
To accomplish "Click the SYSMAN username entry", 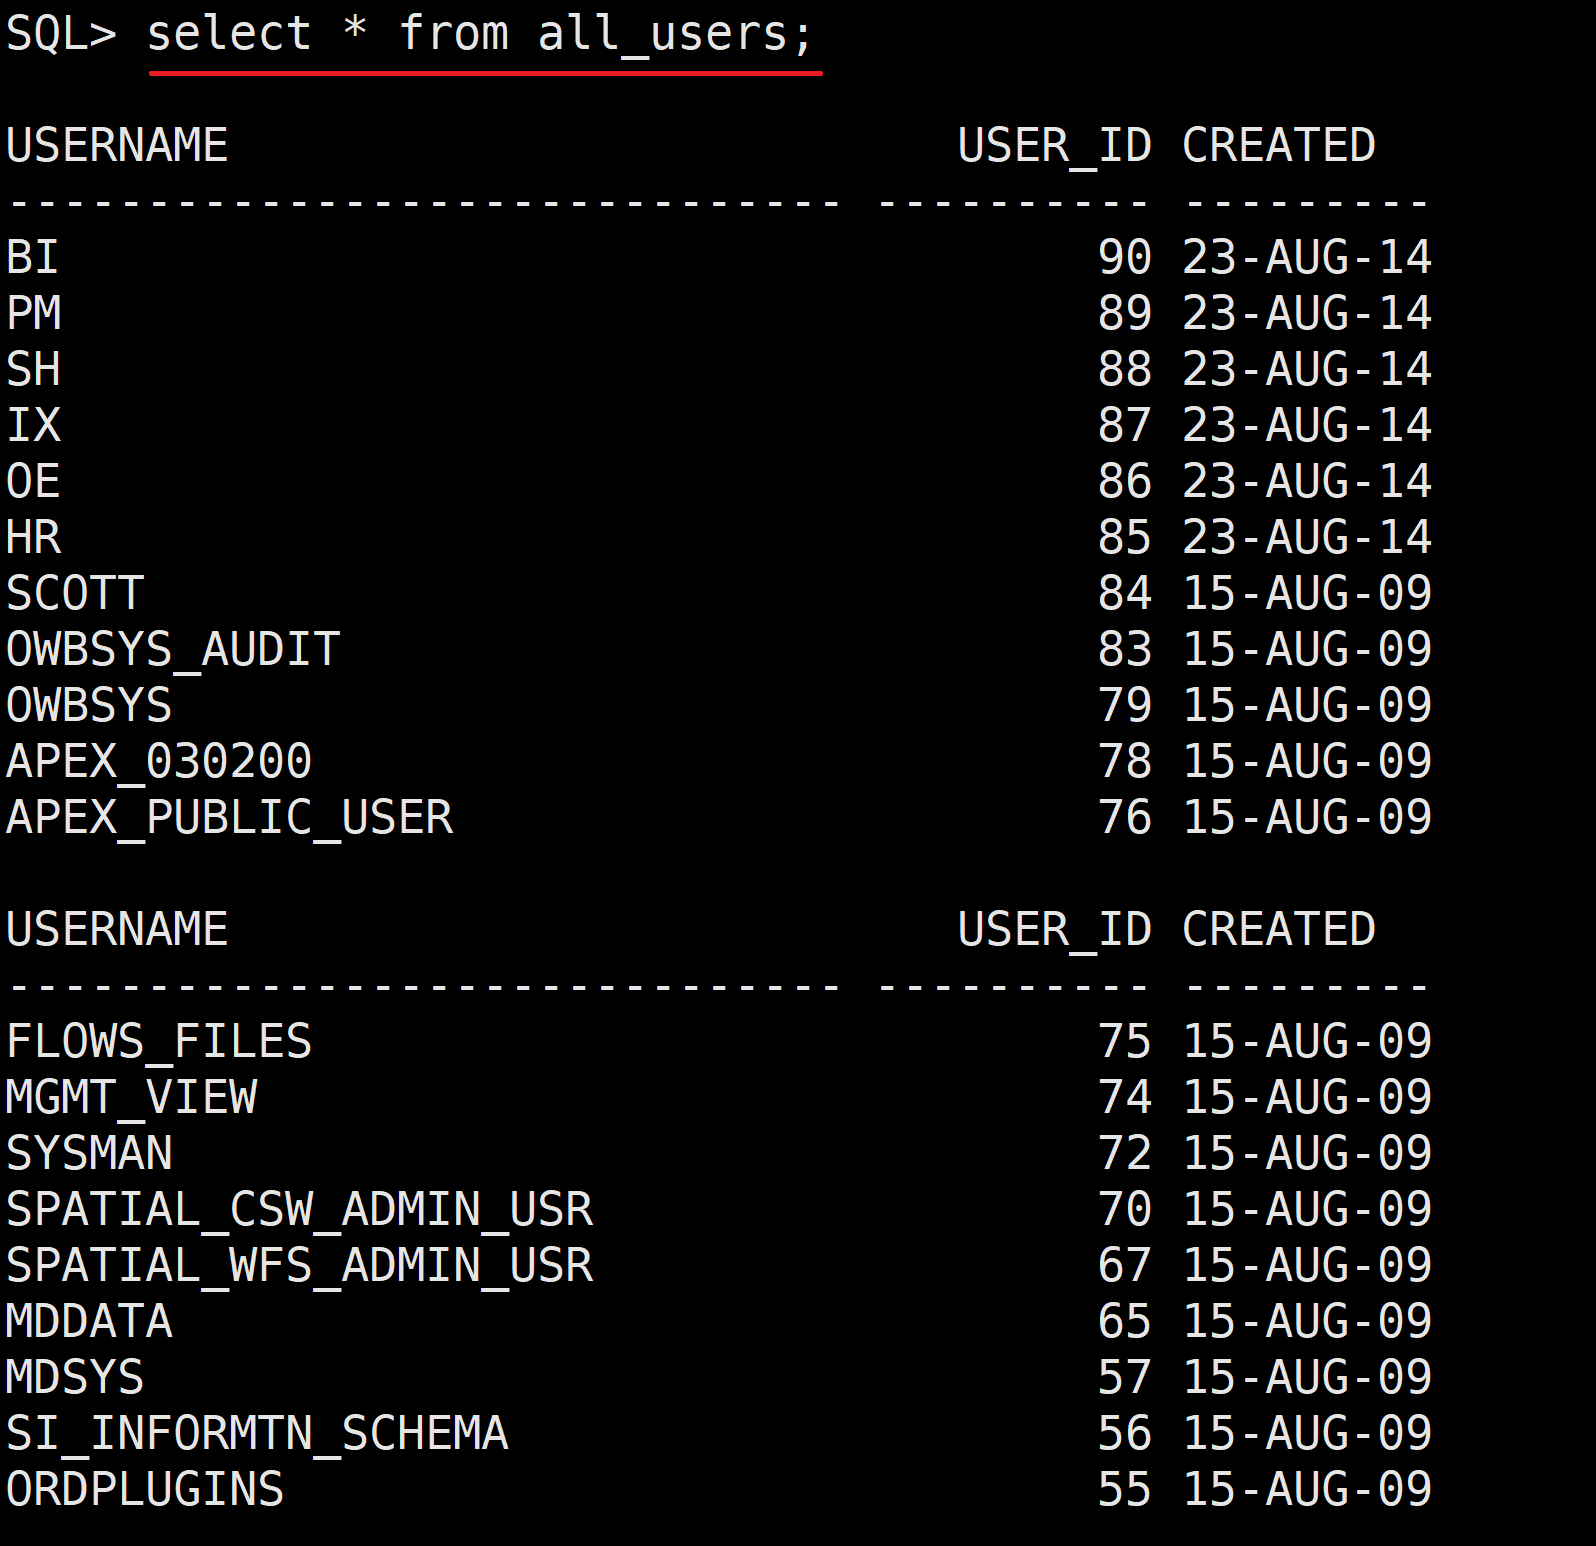I will tap(89, 1154).
